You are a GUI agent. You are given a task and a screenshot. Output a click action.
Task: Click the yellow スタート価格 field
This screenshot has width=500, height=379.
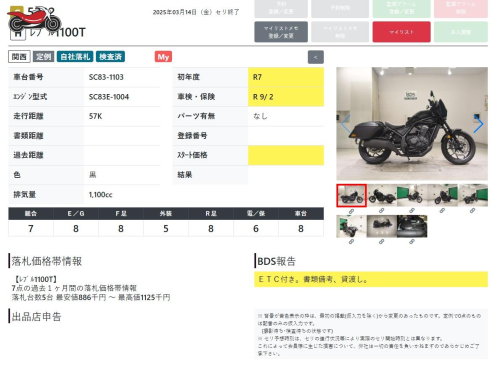click(286, 155)
